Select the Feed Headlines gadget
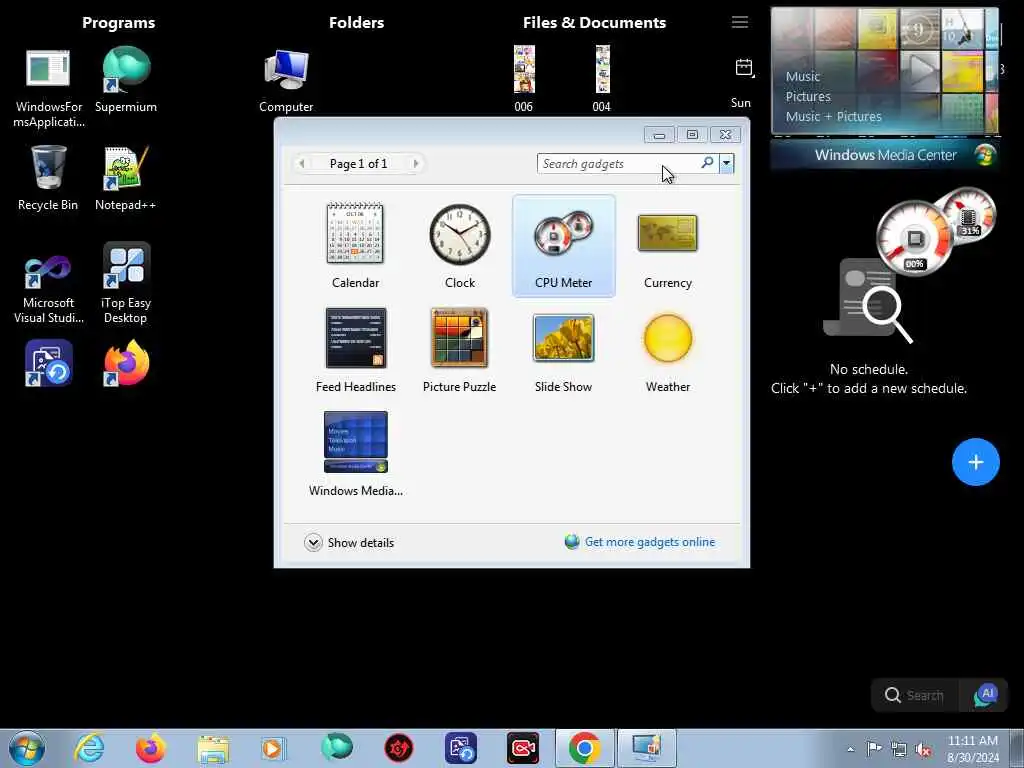Image resolution: width=1024 pixels, height=768 pixels. (355, 350)
